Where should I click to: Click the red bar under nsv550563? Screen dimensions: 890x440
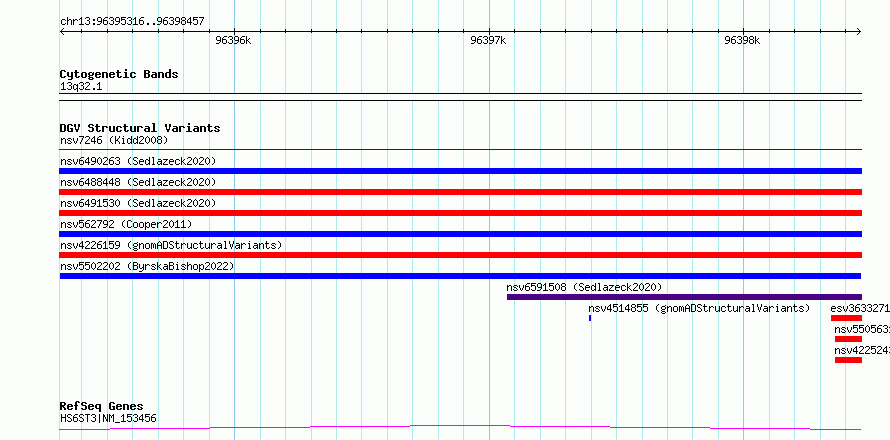849,339
